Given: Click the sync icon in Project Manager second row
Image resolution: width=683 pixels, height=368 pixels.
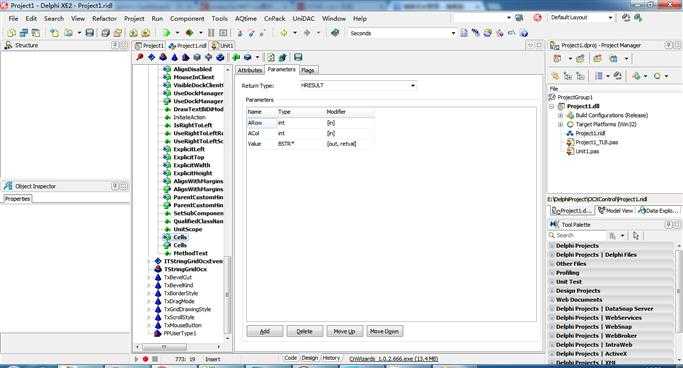Looking at the screenshot, I should pyautogui.click(x=618, y=76).
